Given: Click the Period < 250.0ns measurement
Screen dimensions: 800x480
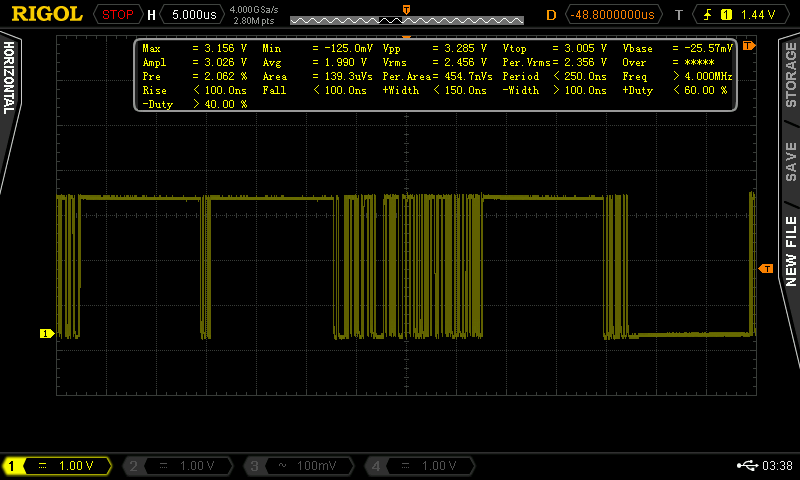Looking at the screenshot, I should (555, 77).
